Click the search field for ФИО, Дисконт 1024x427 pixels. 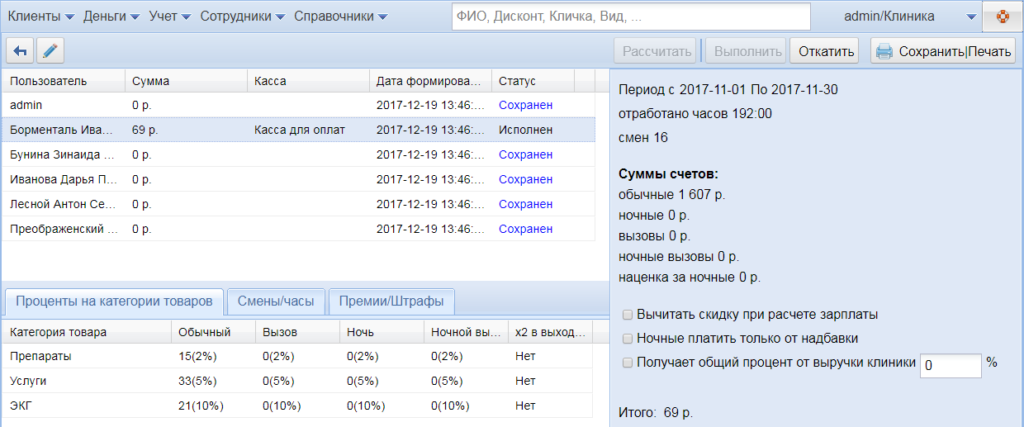[630, 17]
